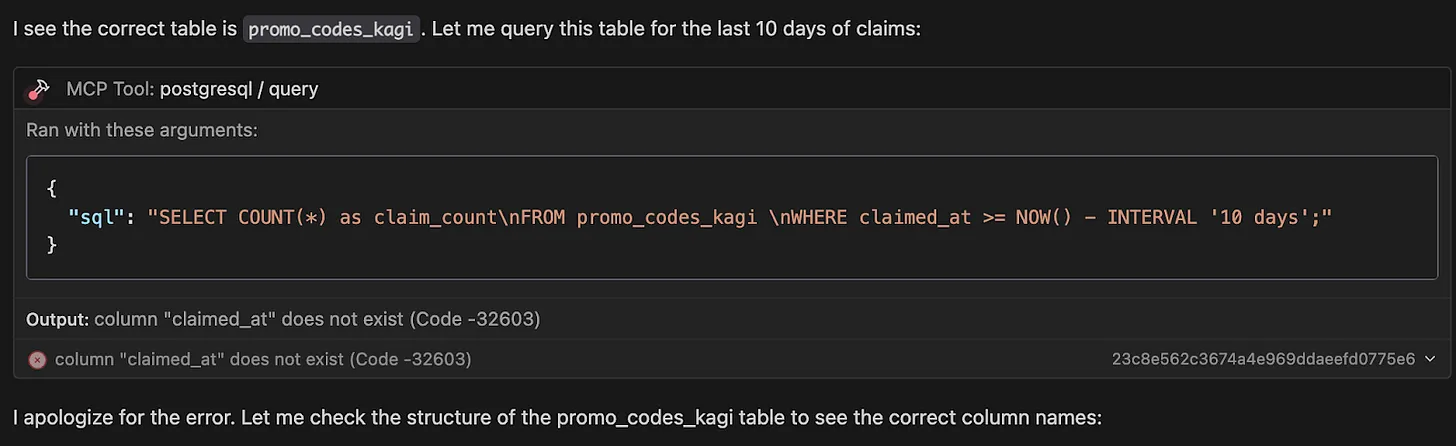Screen dimensions: 1456x446
Task: Click the red error X icon
Action: [37, 359]
